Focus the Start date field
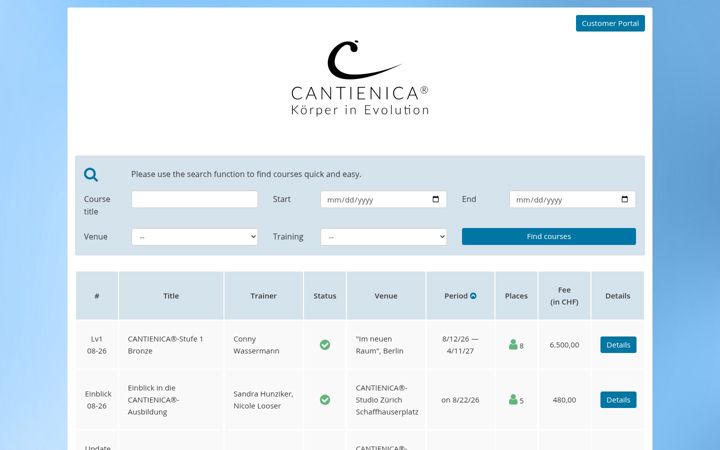 click(383, 199)
